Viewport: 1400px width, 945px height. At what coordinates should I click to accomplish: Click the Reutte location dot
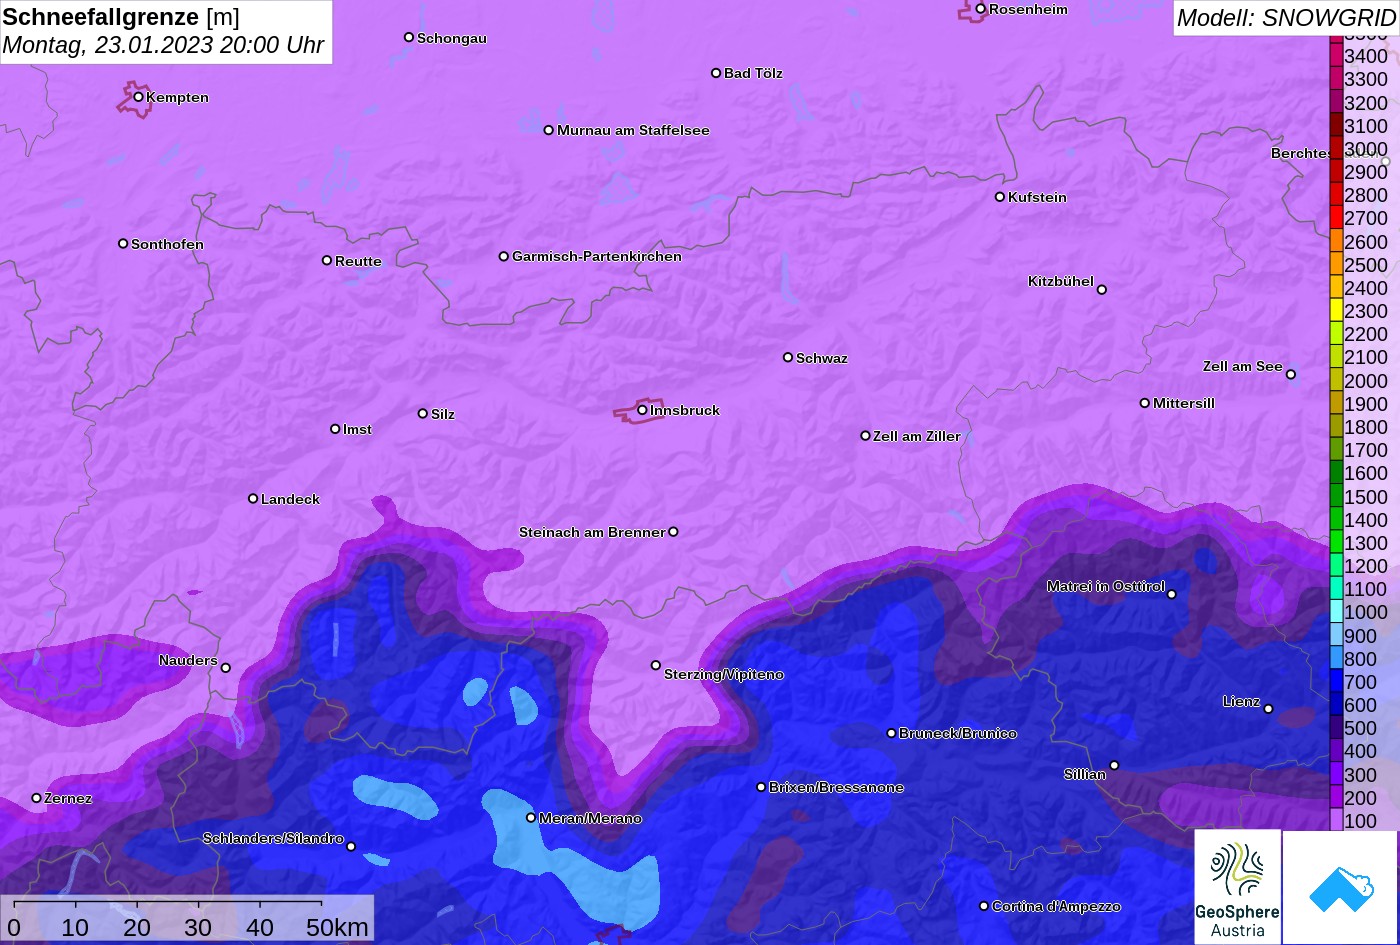click(x=327, y=260)
